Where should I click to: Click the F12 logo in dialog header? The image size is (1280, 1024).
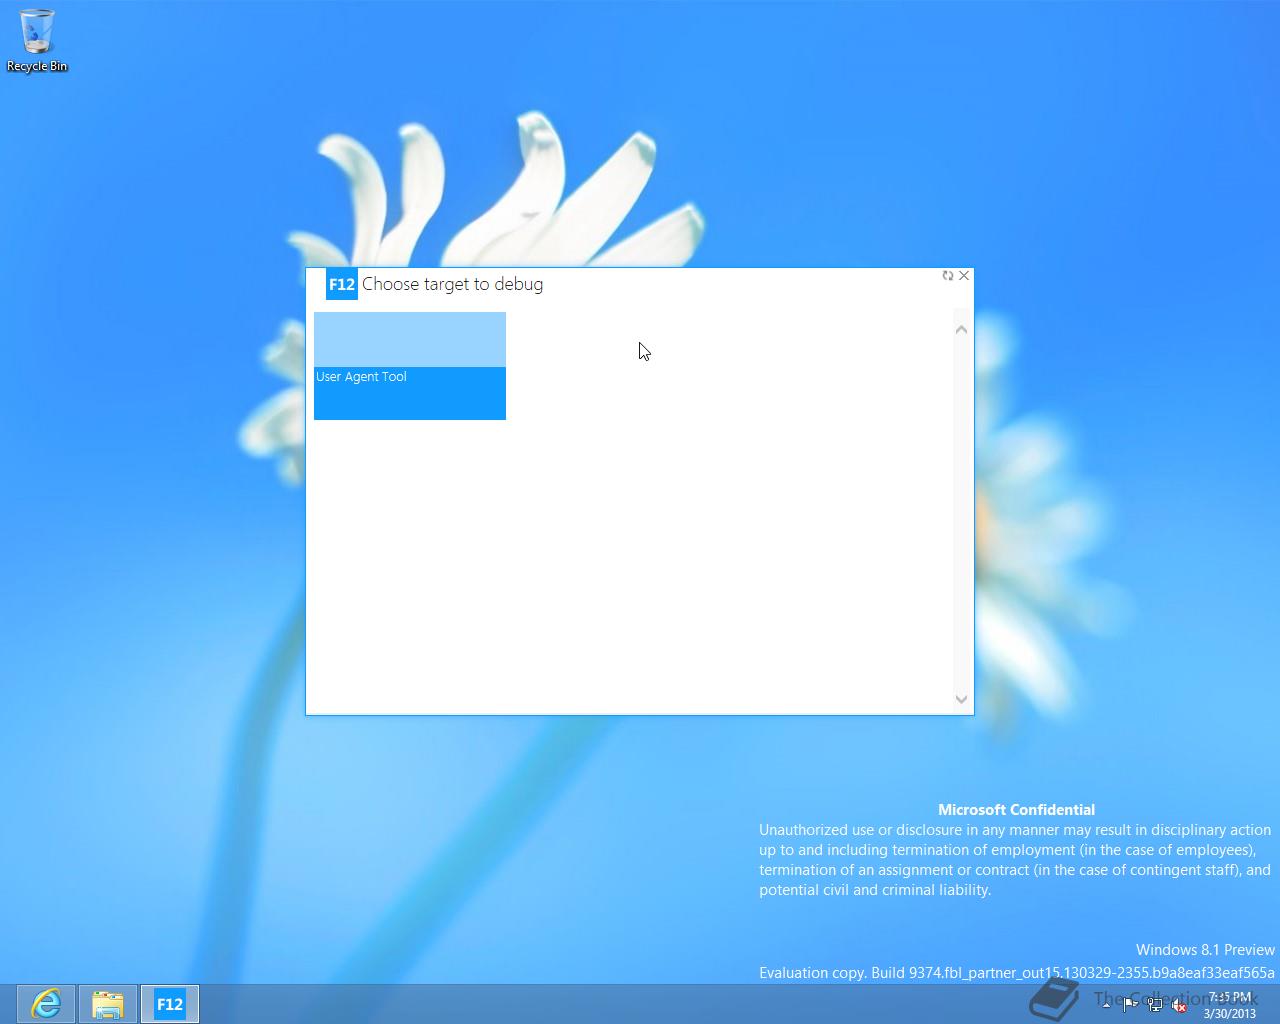click(342, 284)
